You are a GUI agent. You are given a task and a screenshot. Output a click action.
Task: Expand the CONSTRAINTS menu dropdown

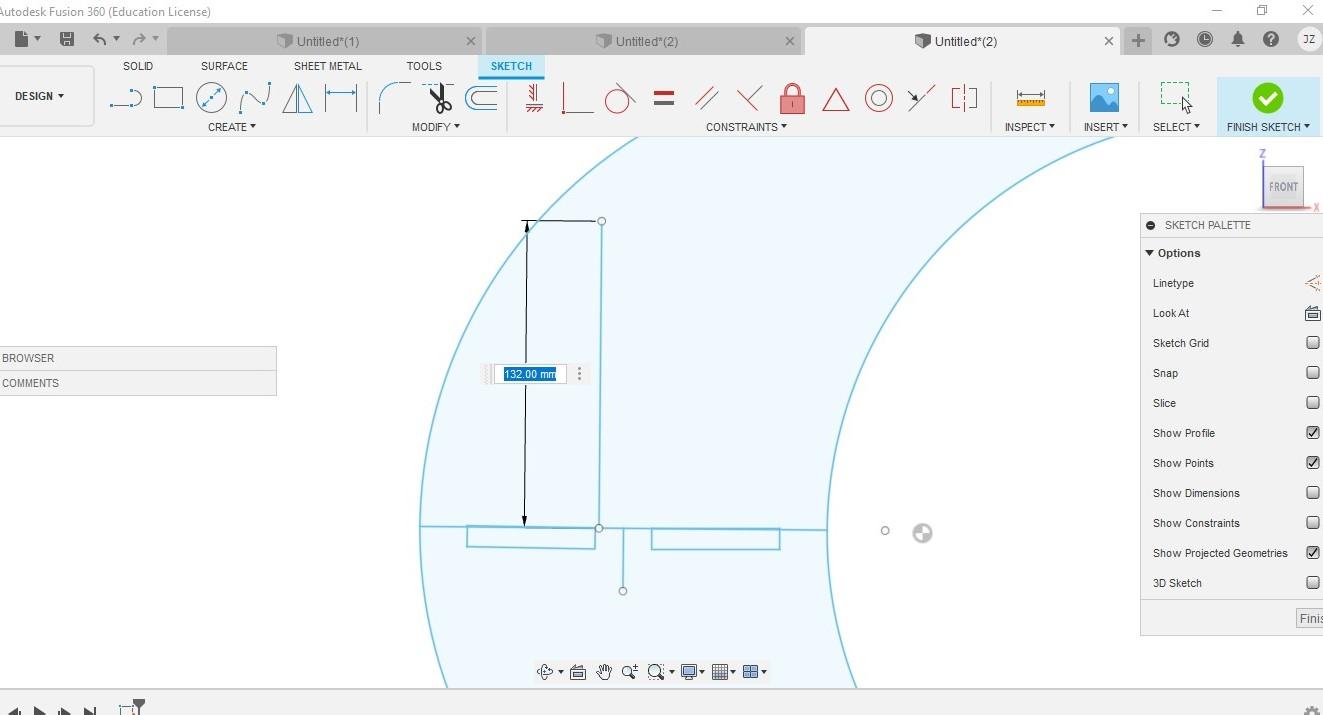[746, 127]
